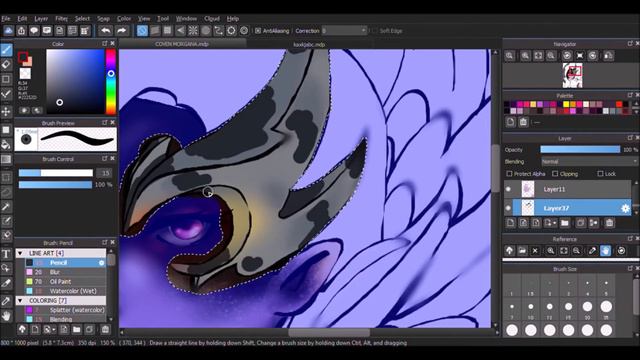Click the saturation-brightness color picker square
640x360 pixels.
[75, 82]
